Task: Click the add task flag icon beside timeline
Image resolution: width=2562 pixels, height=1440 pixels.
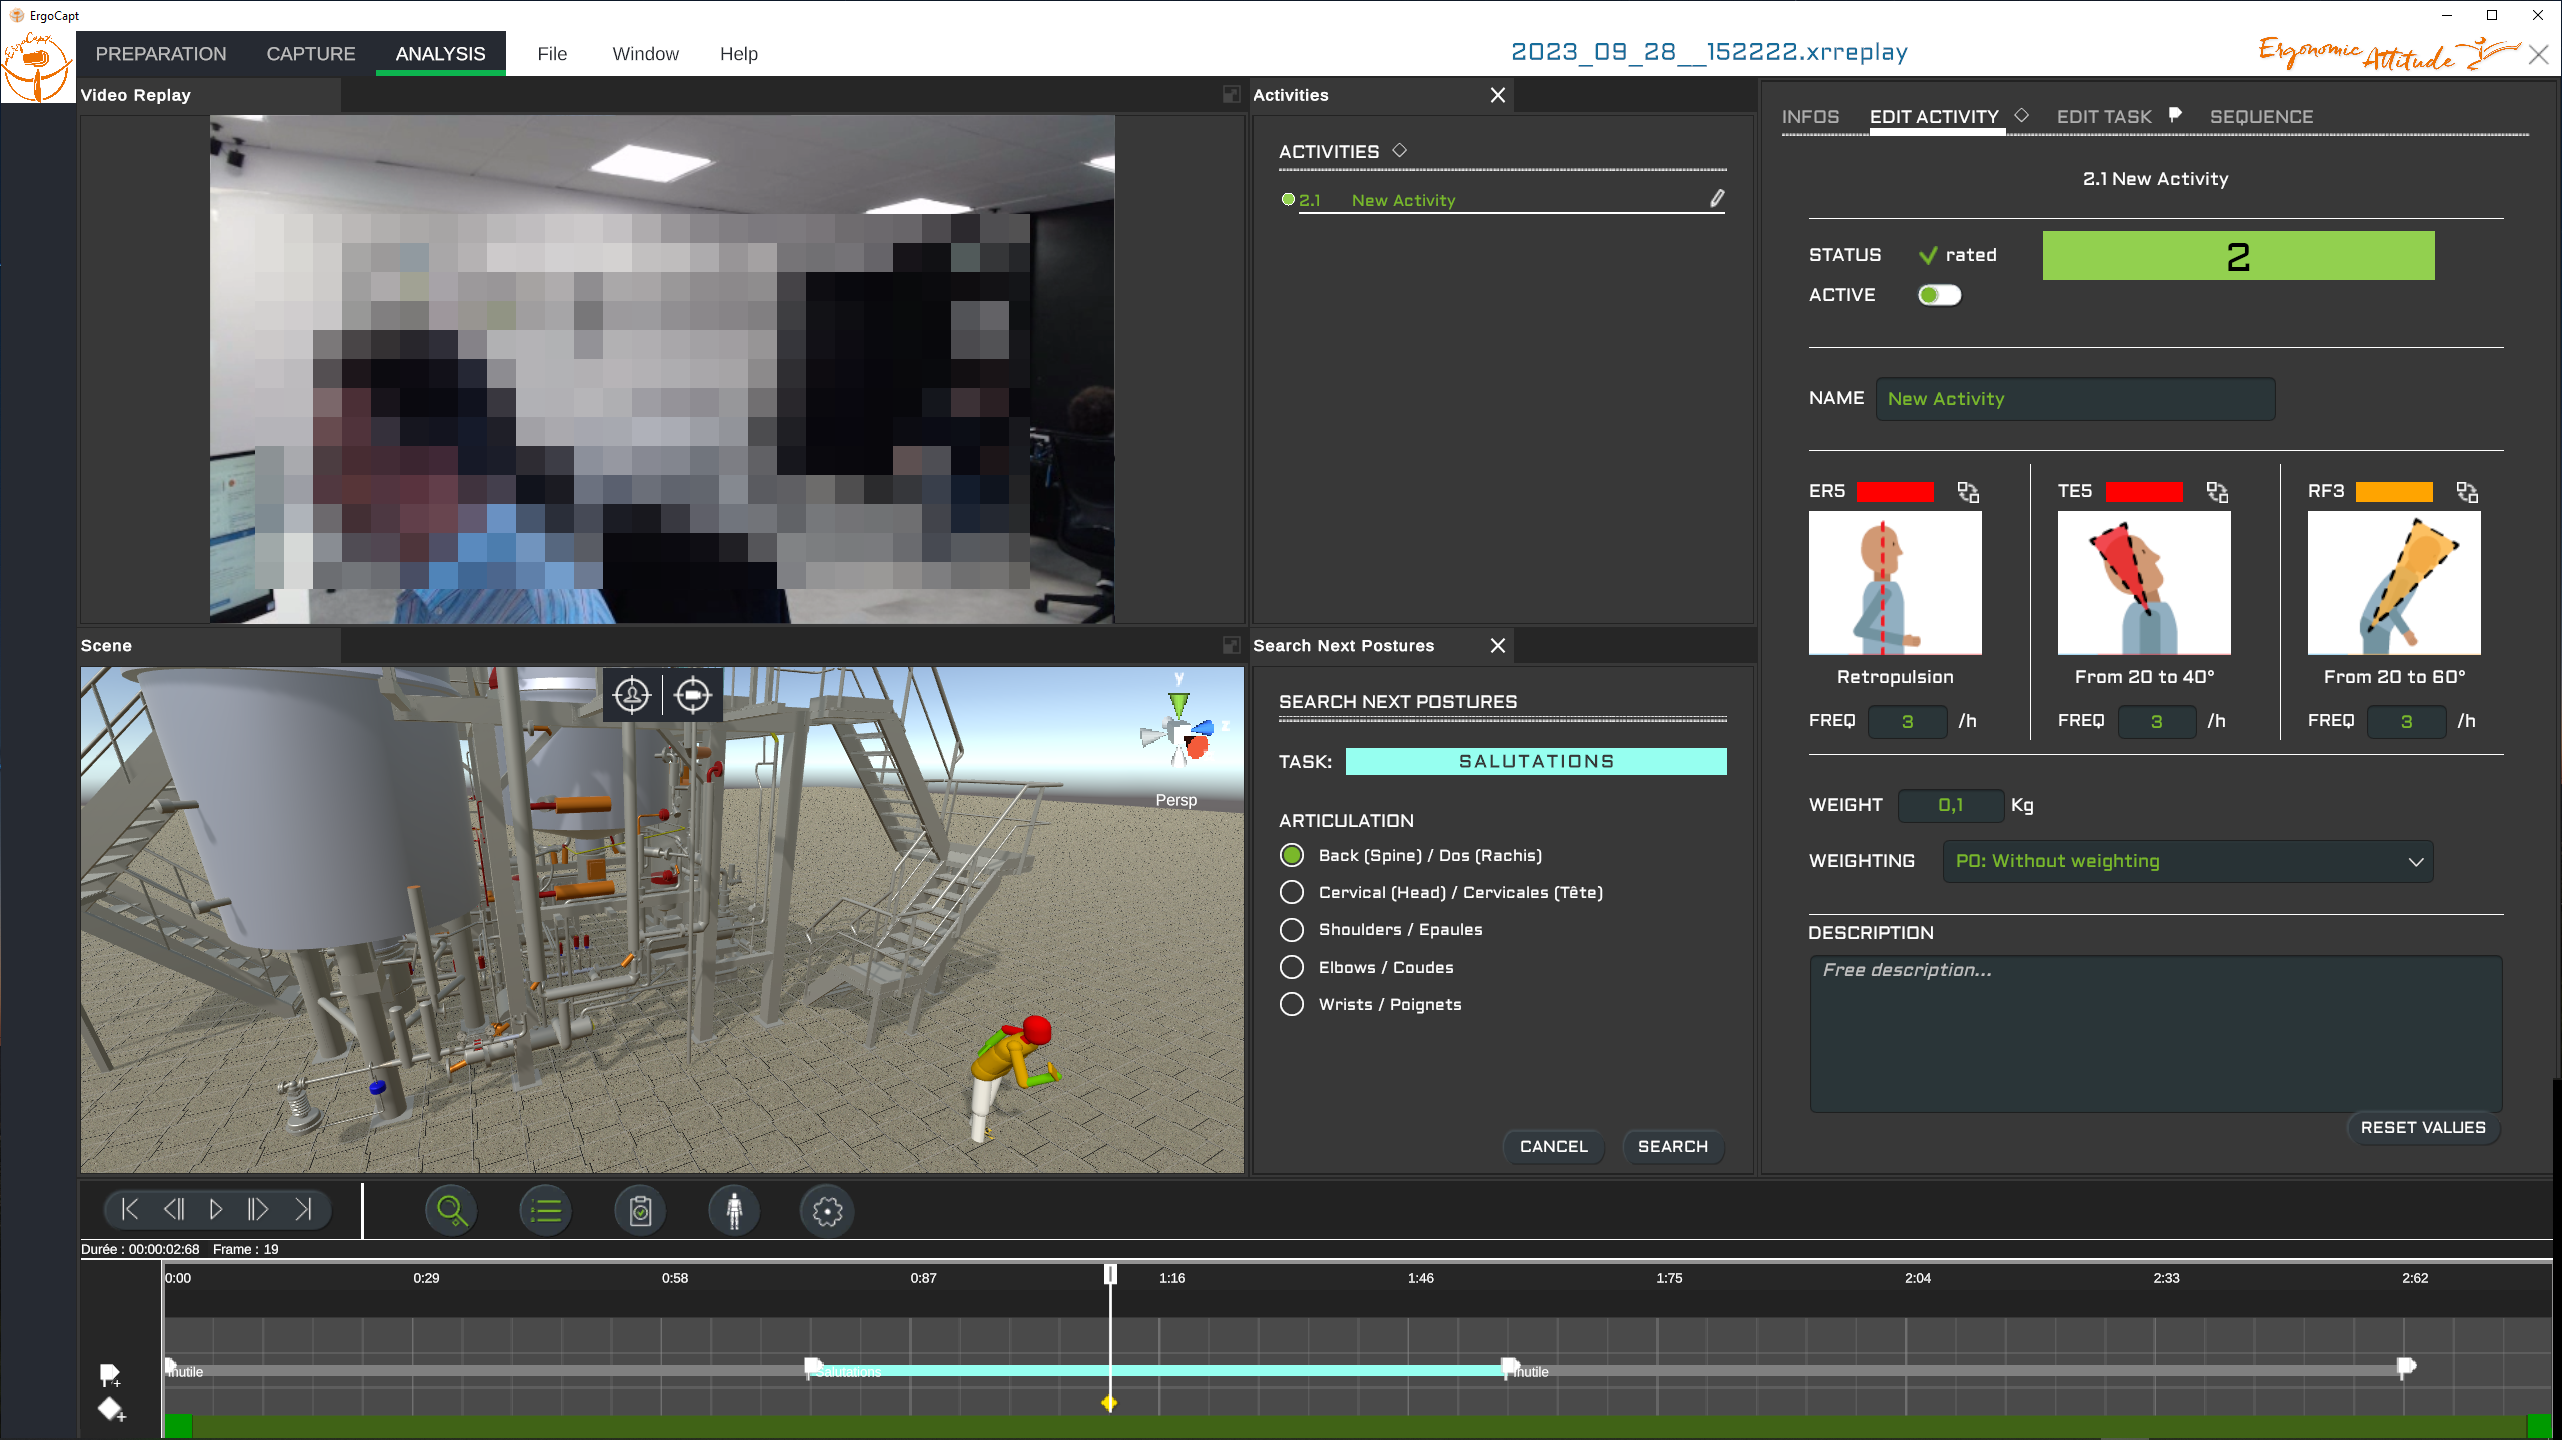Action: click(110, 1376)
